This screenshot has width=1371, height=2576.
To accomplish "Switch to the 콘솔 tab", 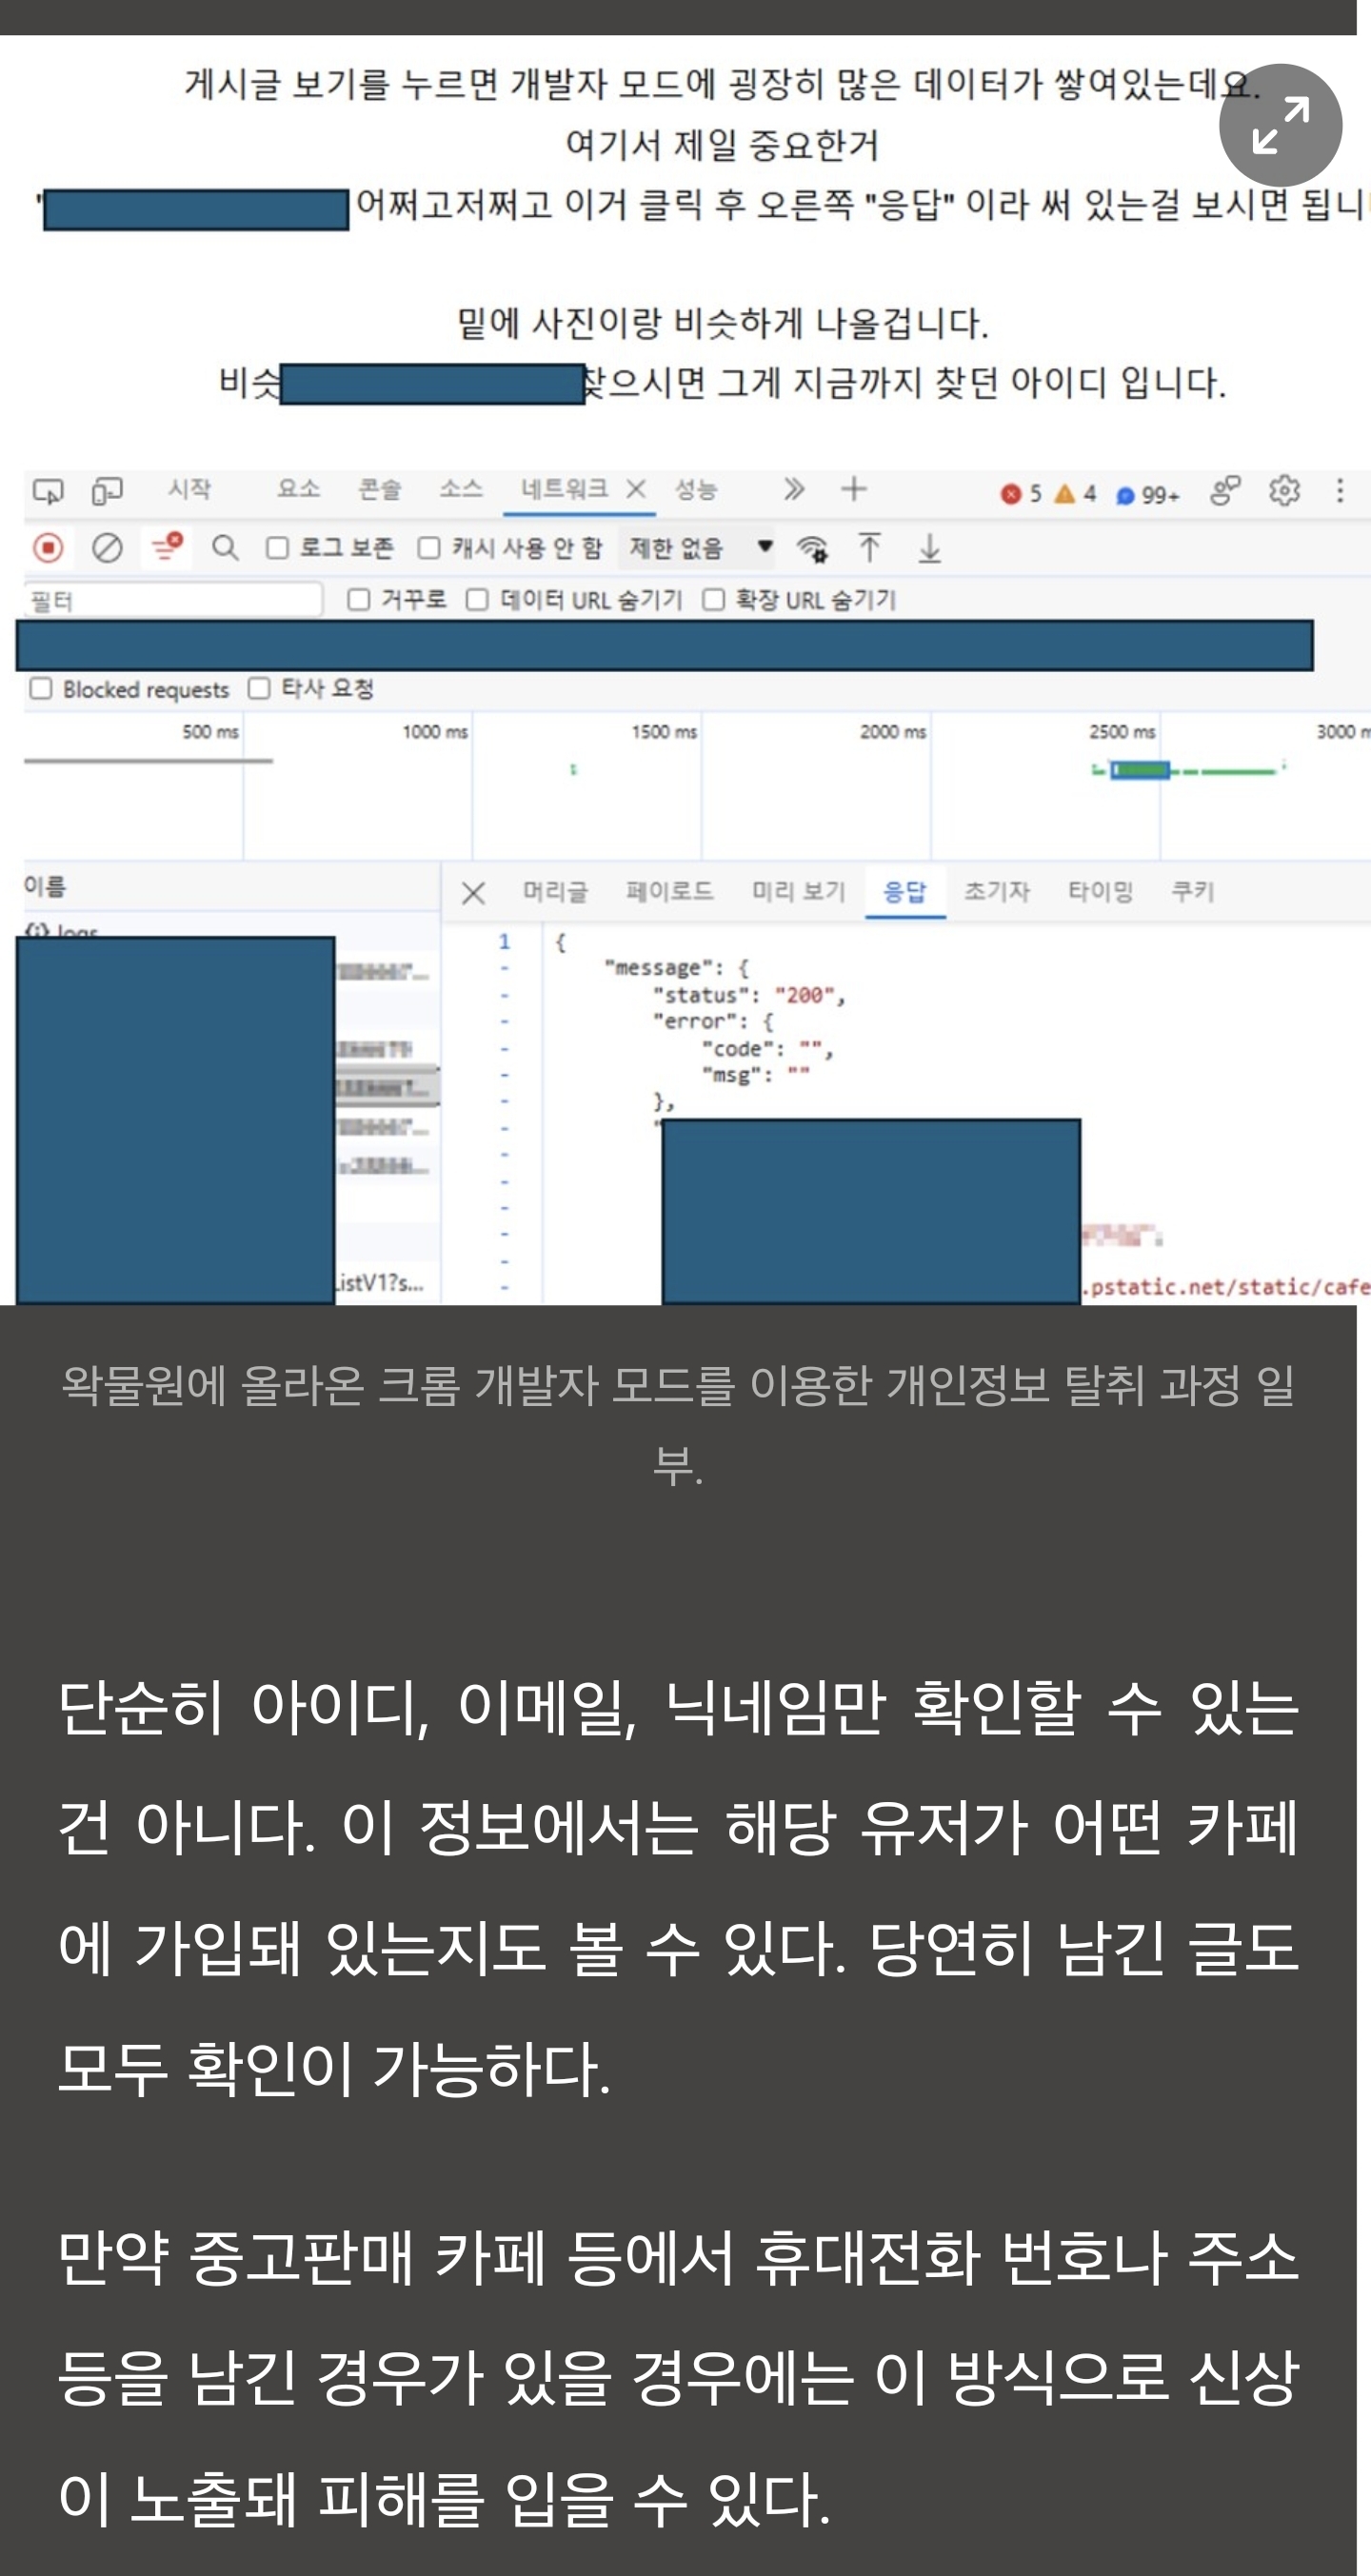I will 379,490.
